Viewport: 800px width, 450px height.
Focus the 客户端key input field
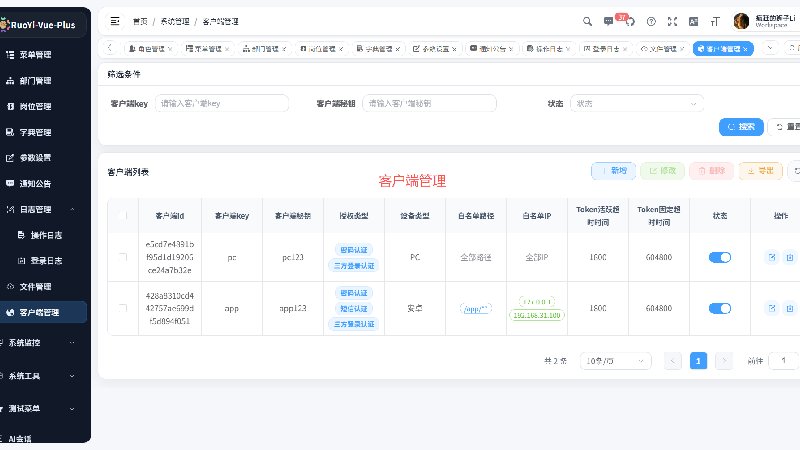tap(221, 104)
